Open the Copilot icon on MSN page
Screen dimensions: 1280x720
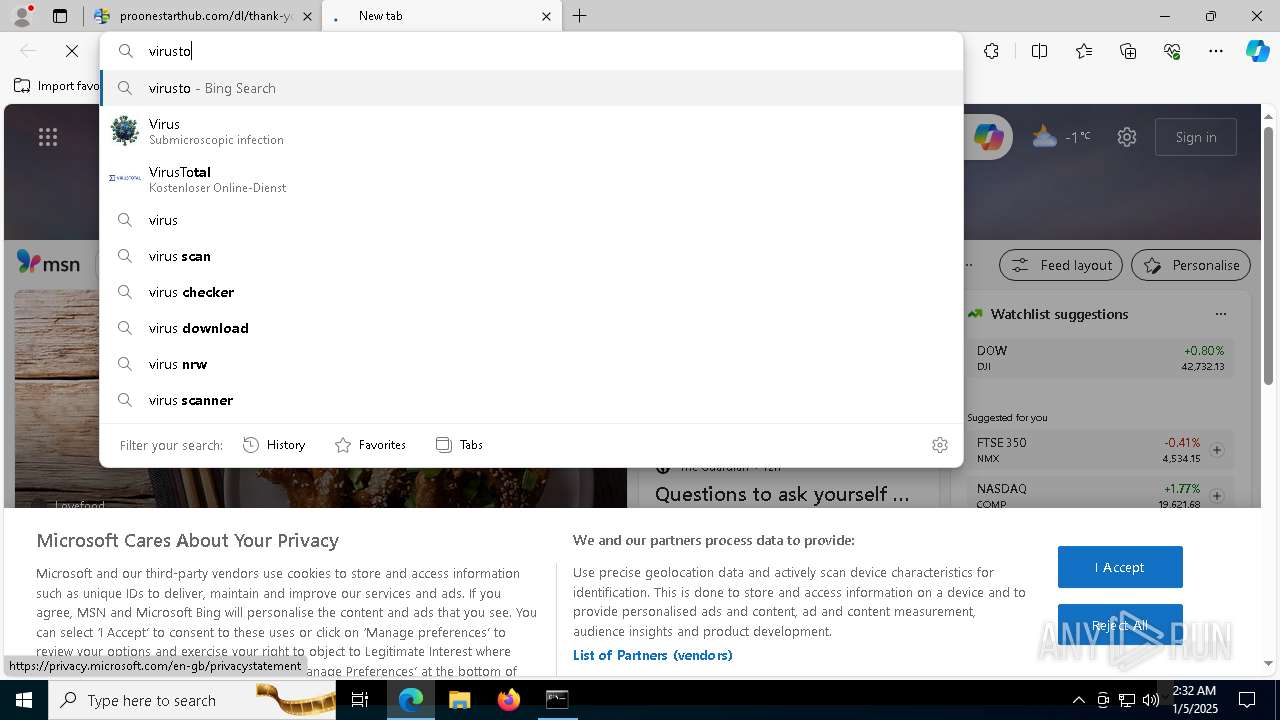pyautogui.click(x=989, y=137)
